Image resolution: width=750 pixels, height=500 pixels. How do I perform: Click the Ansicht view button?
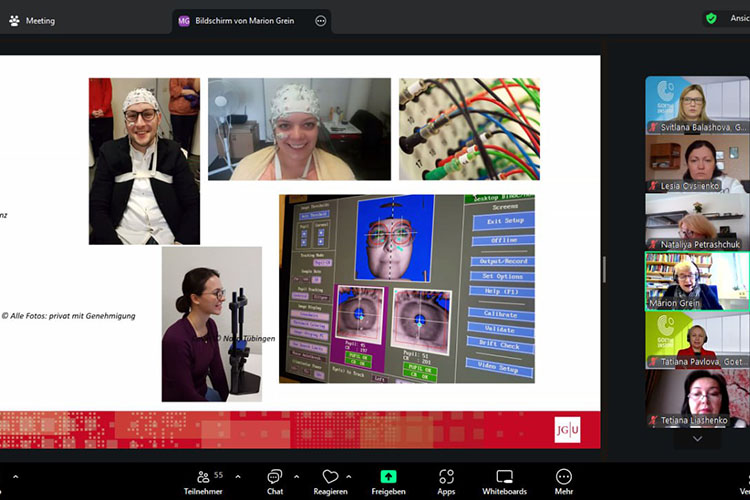(738, 19)
